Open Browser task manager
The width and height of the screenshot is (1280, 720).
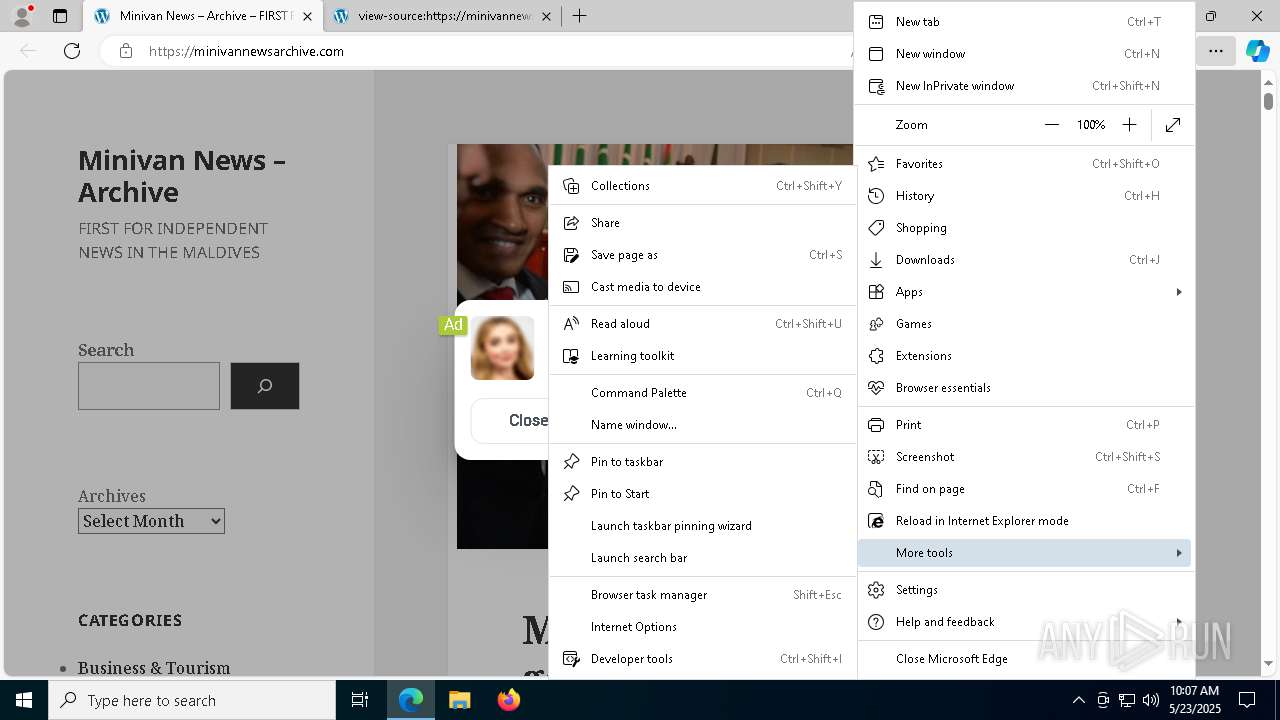click(x=702, y=594)
